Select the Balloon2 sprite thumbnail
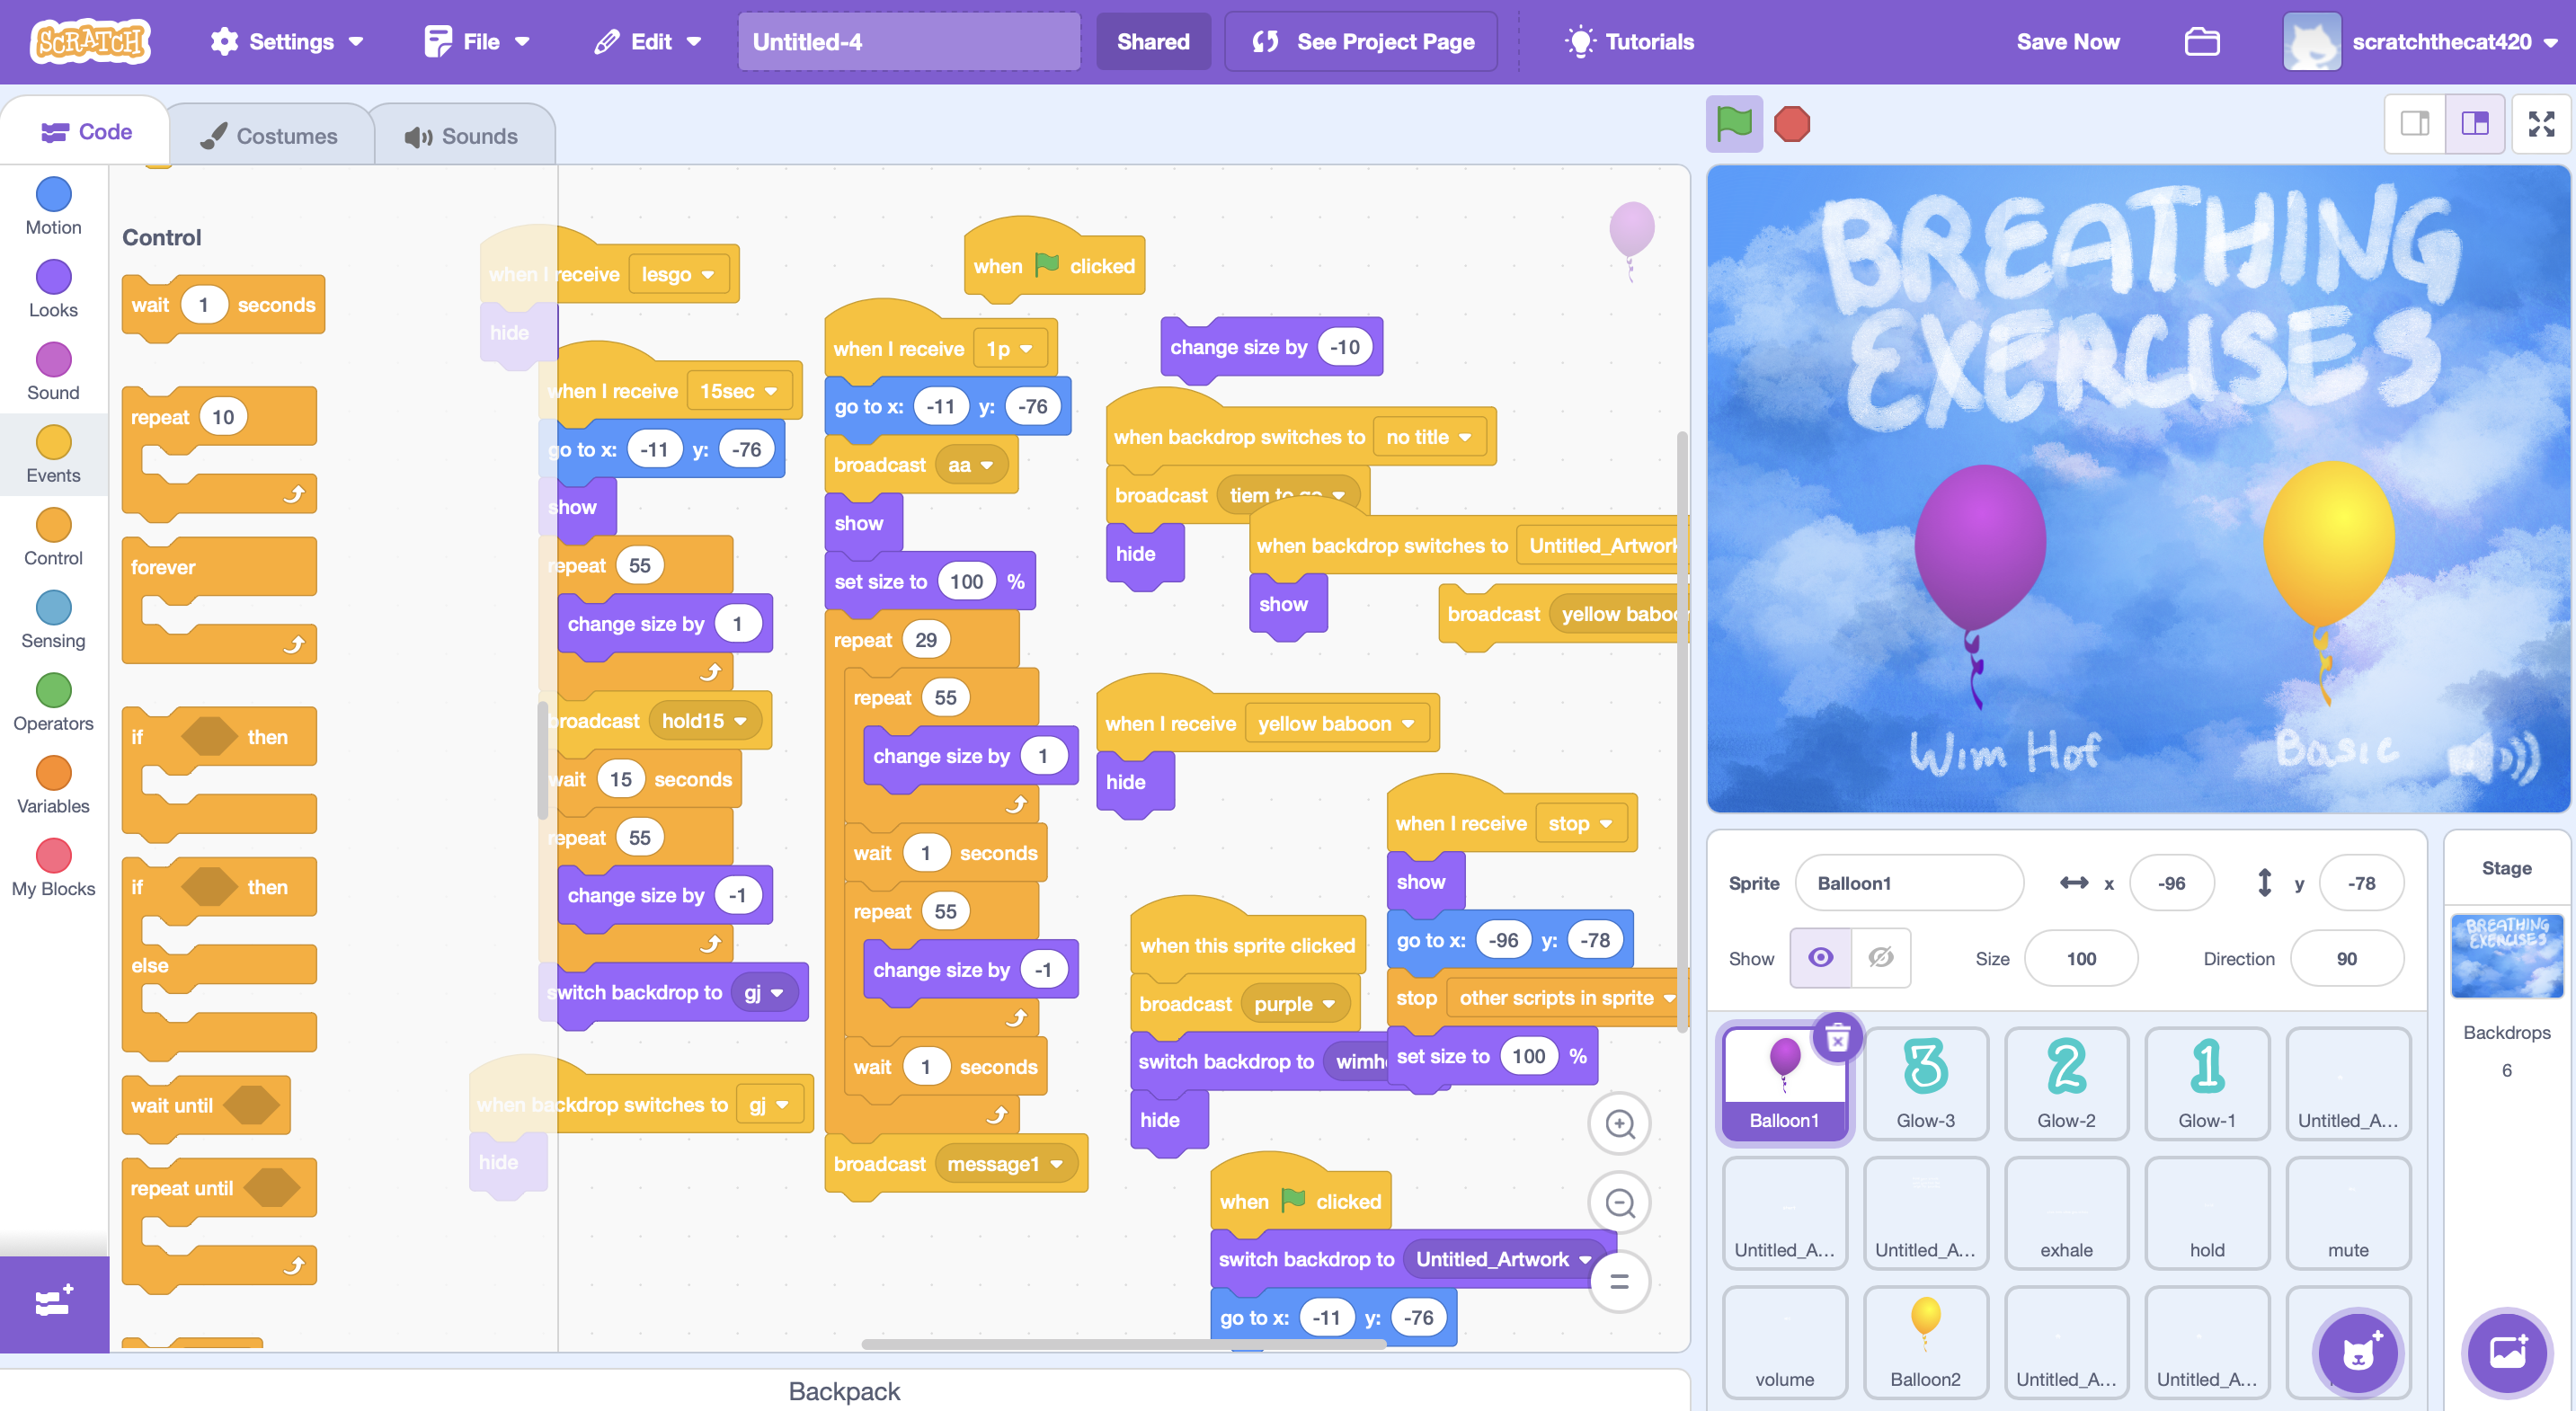2576x1411 pixels. (1924, 1340)
